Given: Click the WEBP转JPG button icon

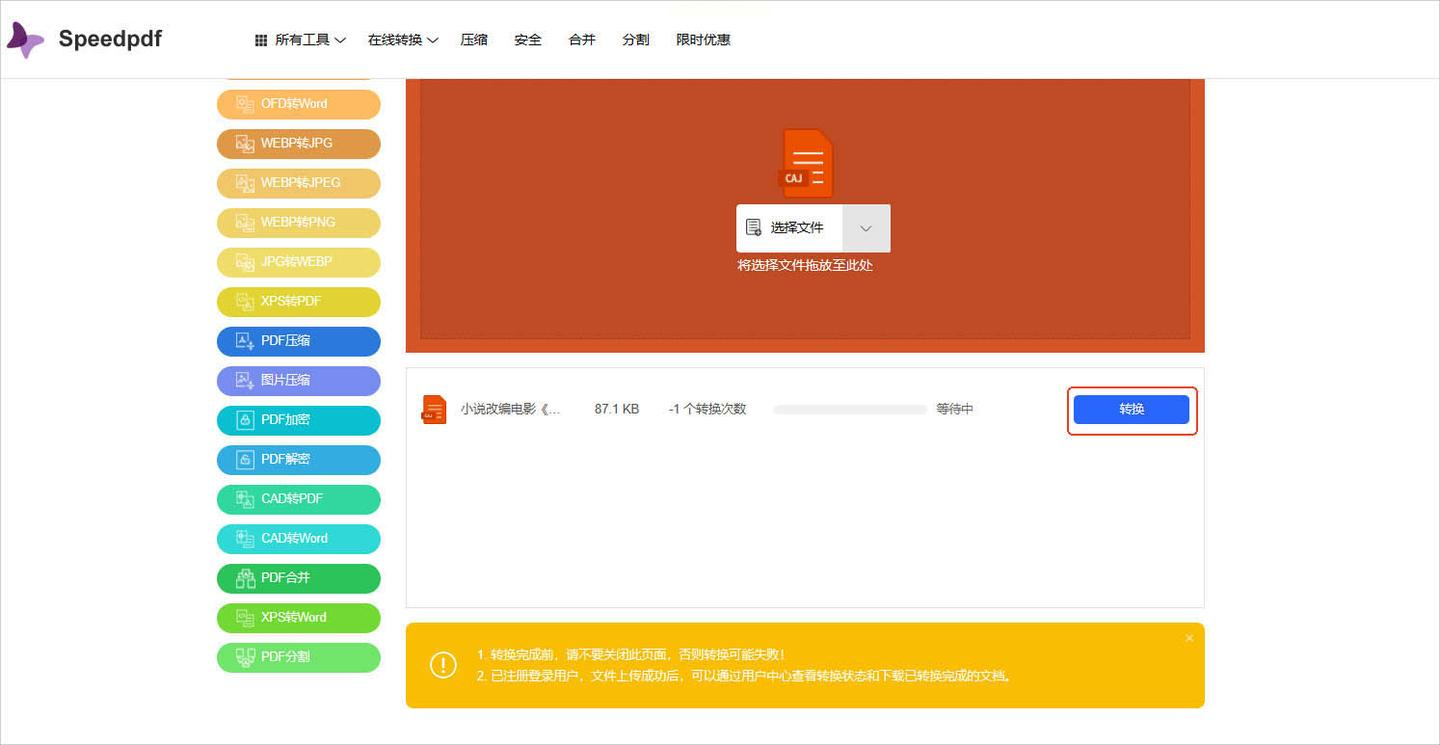Looking at the screenshot, I should coord(245,143).
